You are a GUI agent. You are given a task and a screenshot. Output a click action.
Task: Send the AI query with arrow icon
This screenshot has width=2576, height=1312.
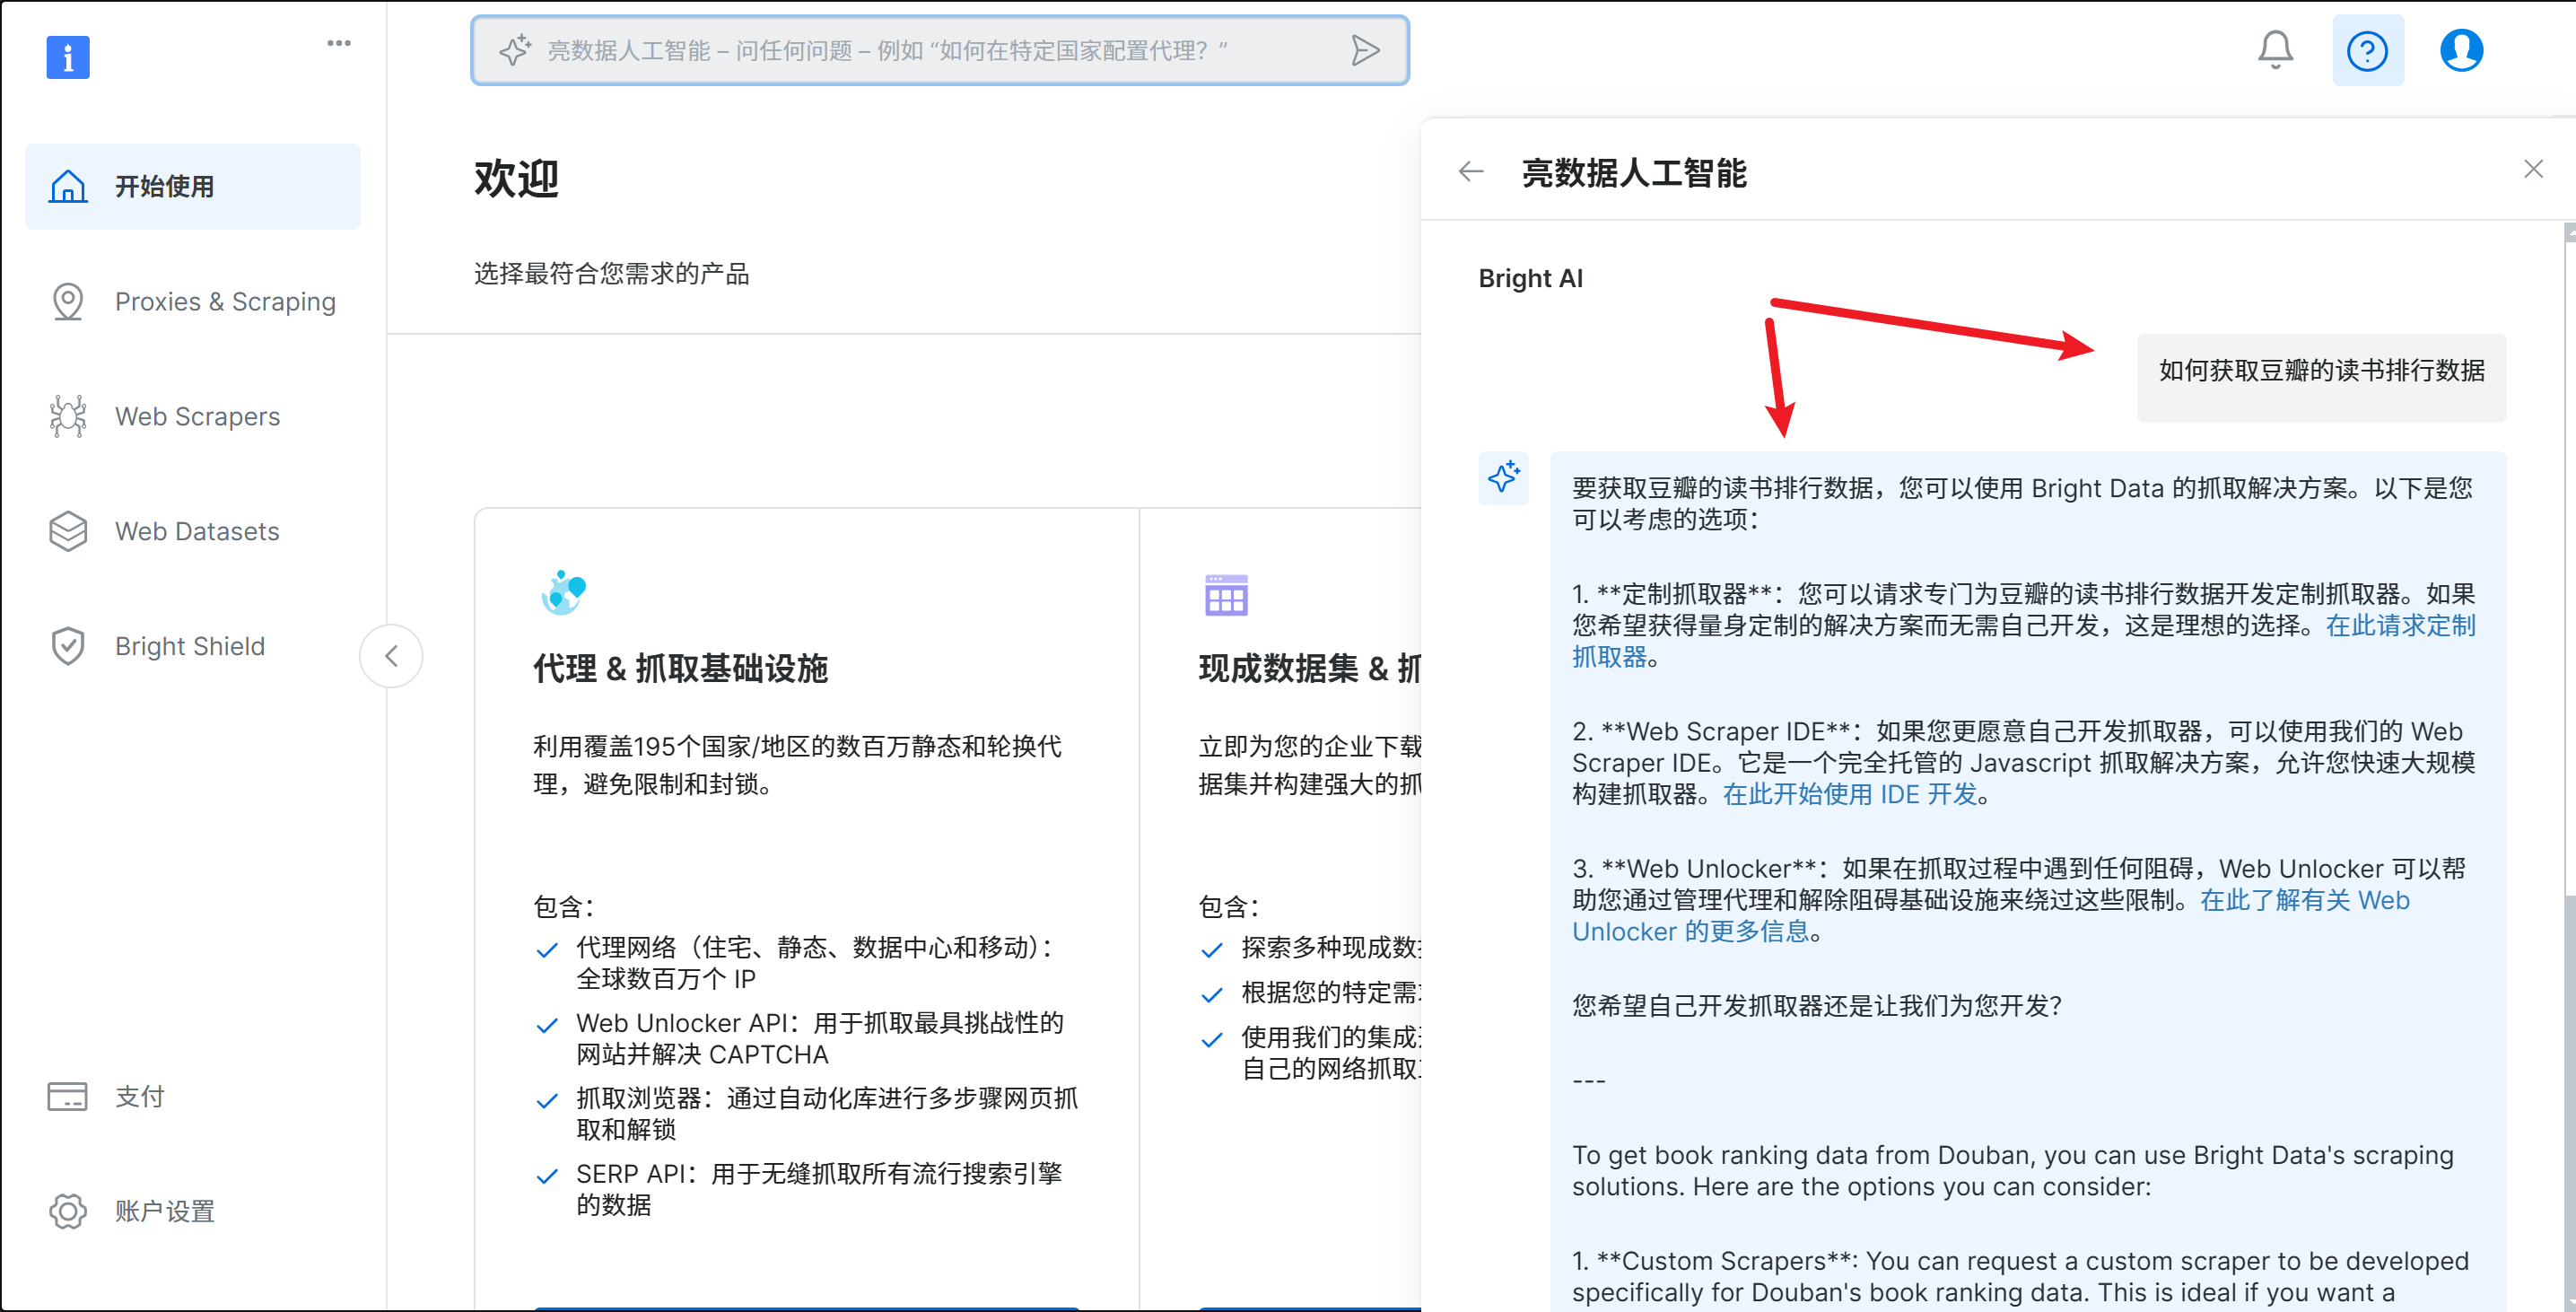click(1365, 50)
